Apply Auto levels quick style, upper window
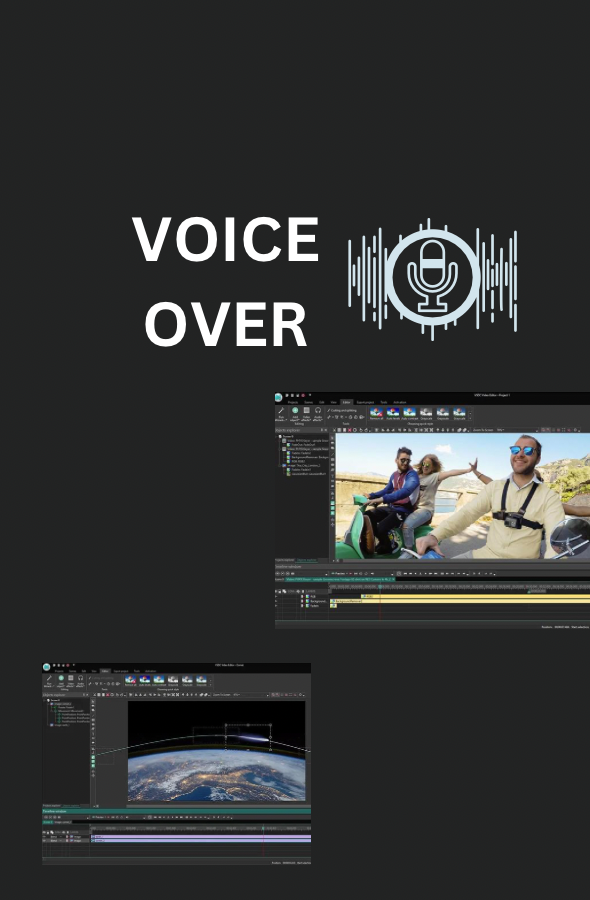590x900 pixels. pos(393,413)
